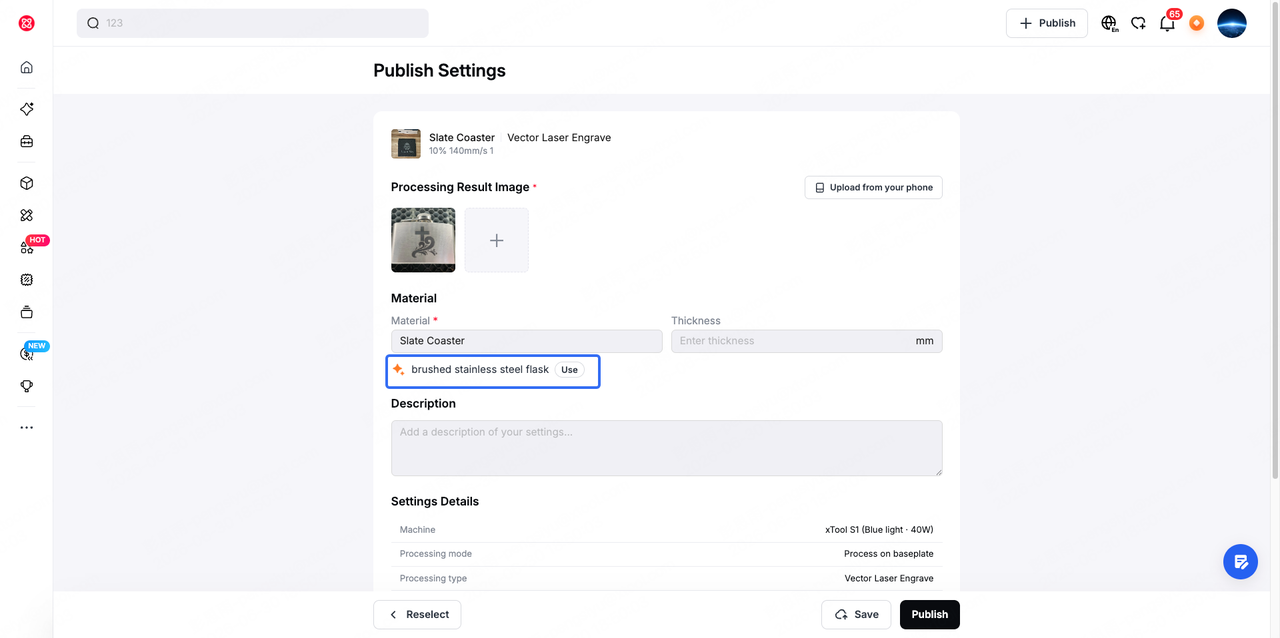Expand the three-dots more menu in sidebar
The image size is (1280, 638).
click(27, 427)
